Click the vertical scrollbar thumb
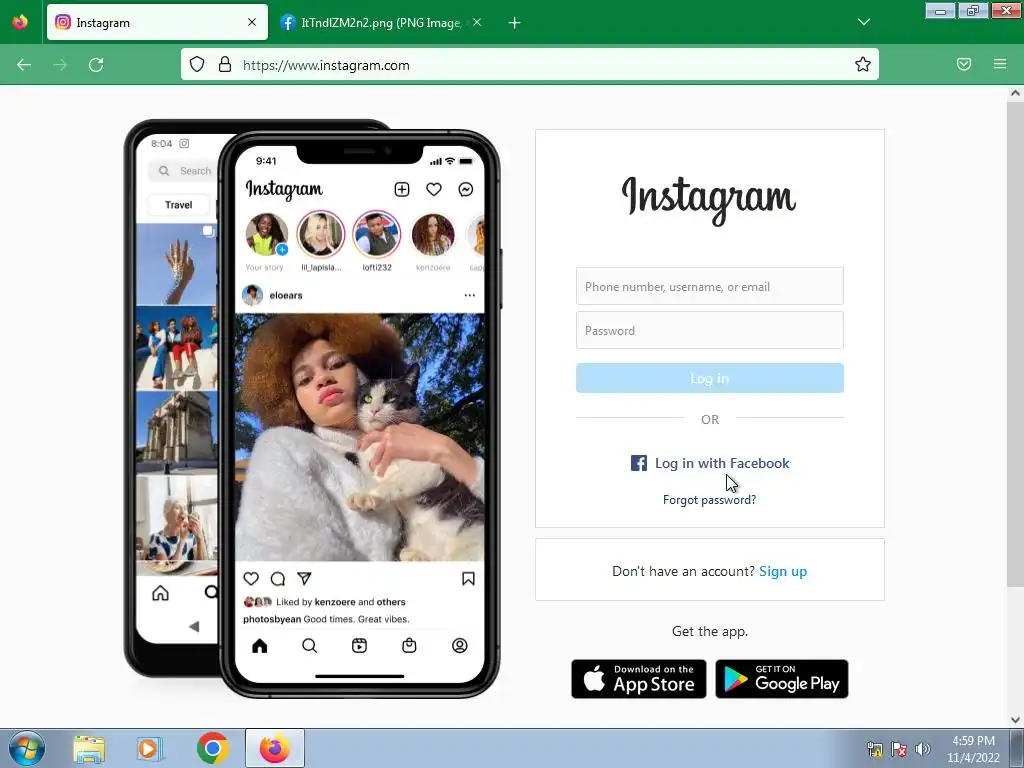Image resolution: width=1024 pixels, height=768 pixels. (x=1015, y=344)
